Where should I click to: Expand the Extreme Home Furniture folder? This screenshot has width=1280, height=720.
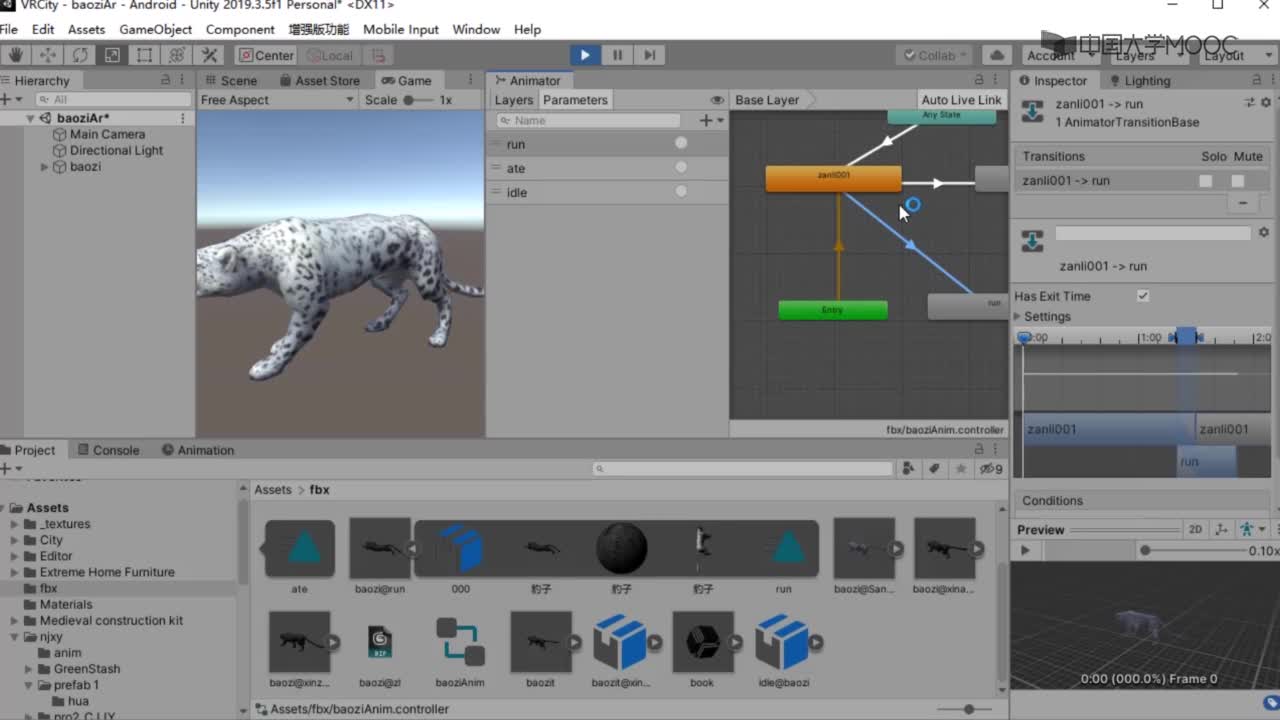click(x=15, y=572)
